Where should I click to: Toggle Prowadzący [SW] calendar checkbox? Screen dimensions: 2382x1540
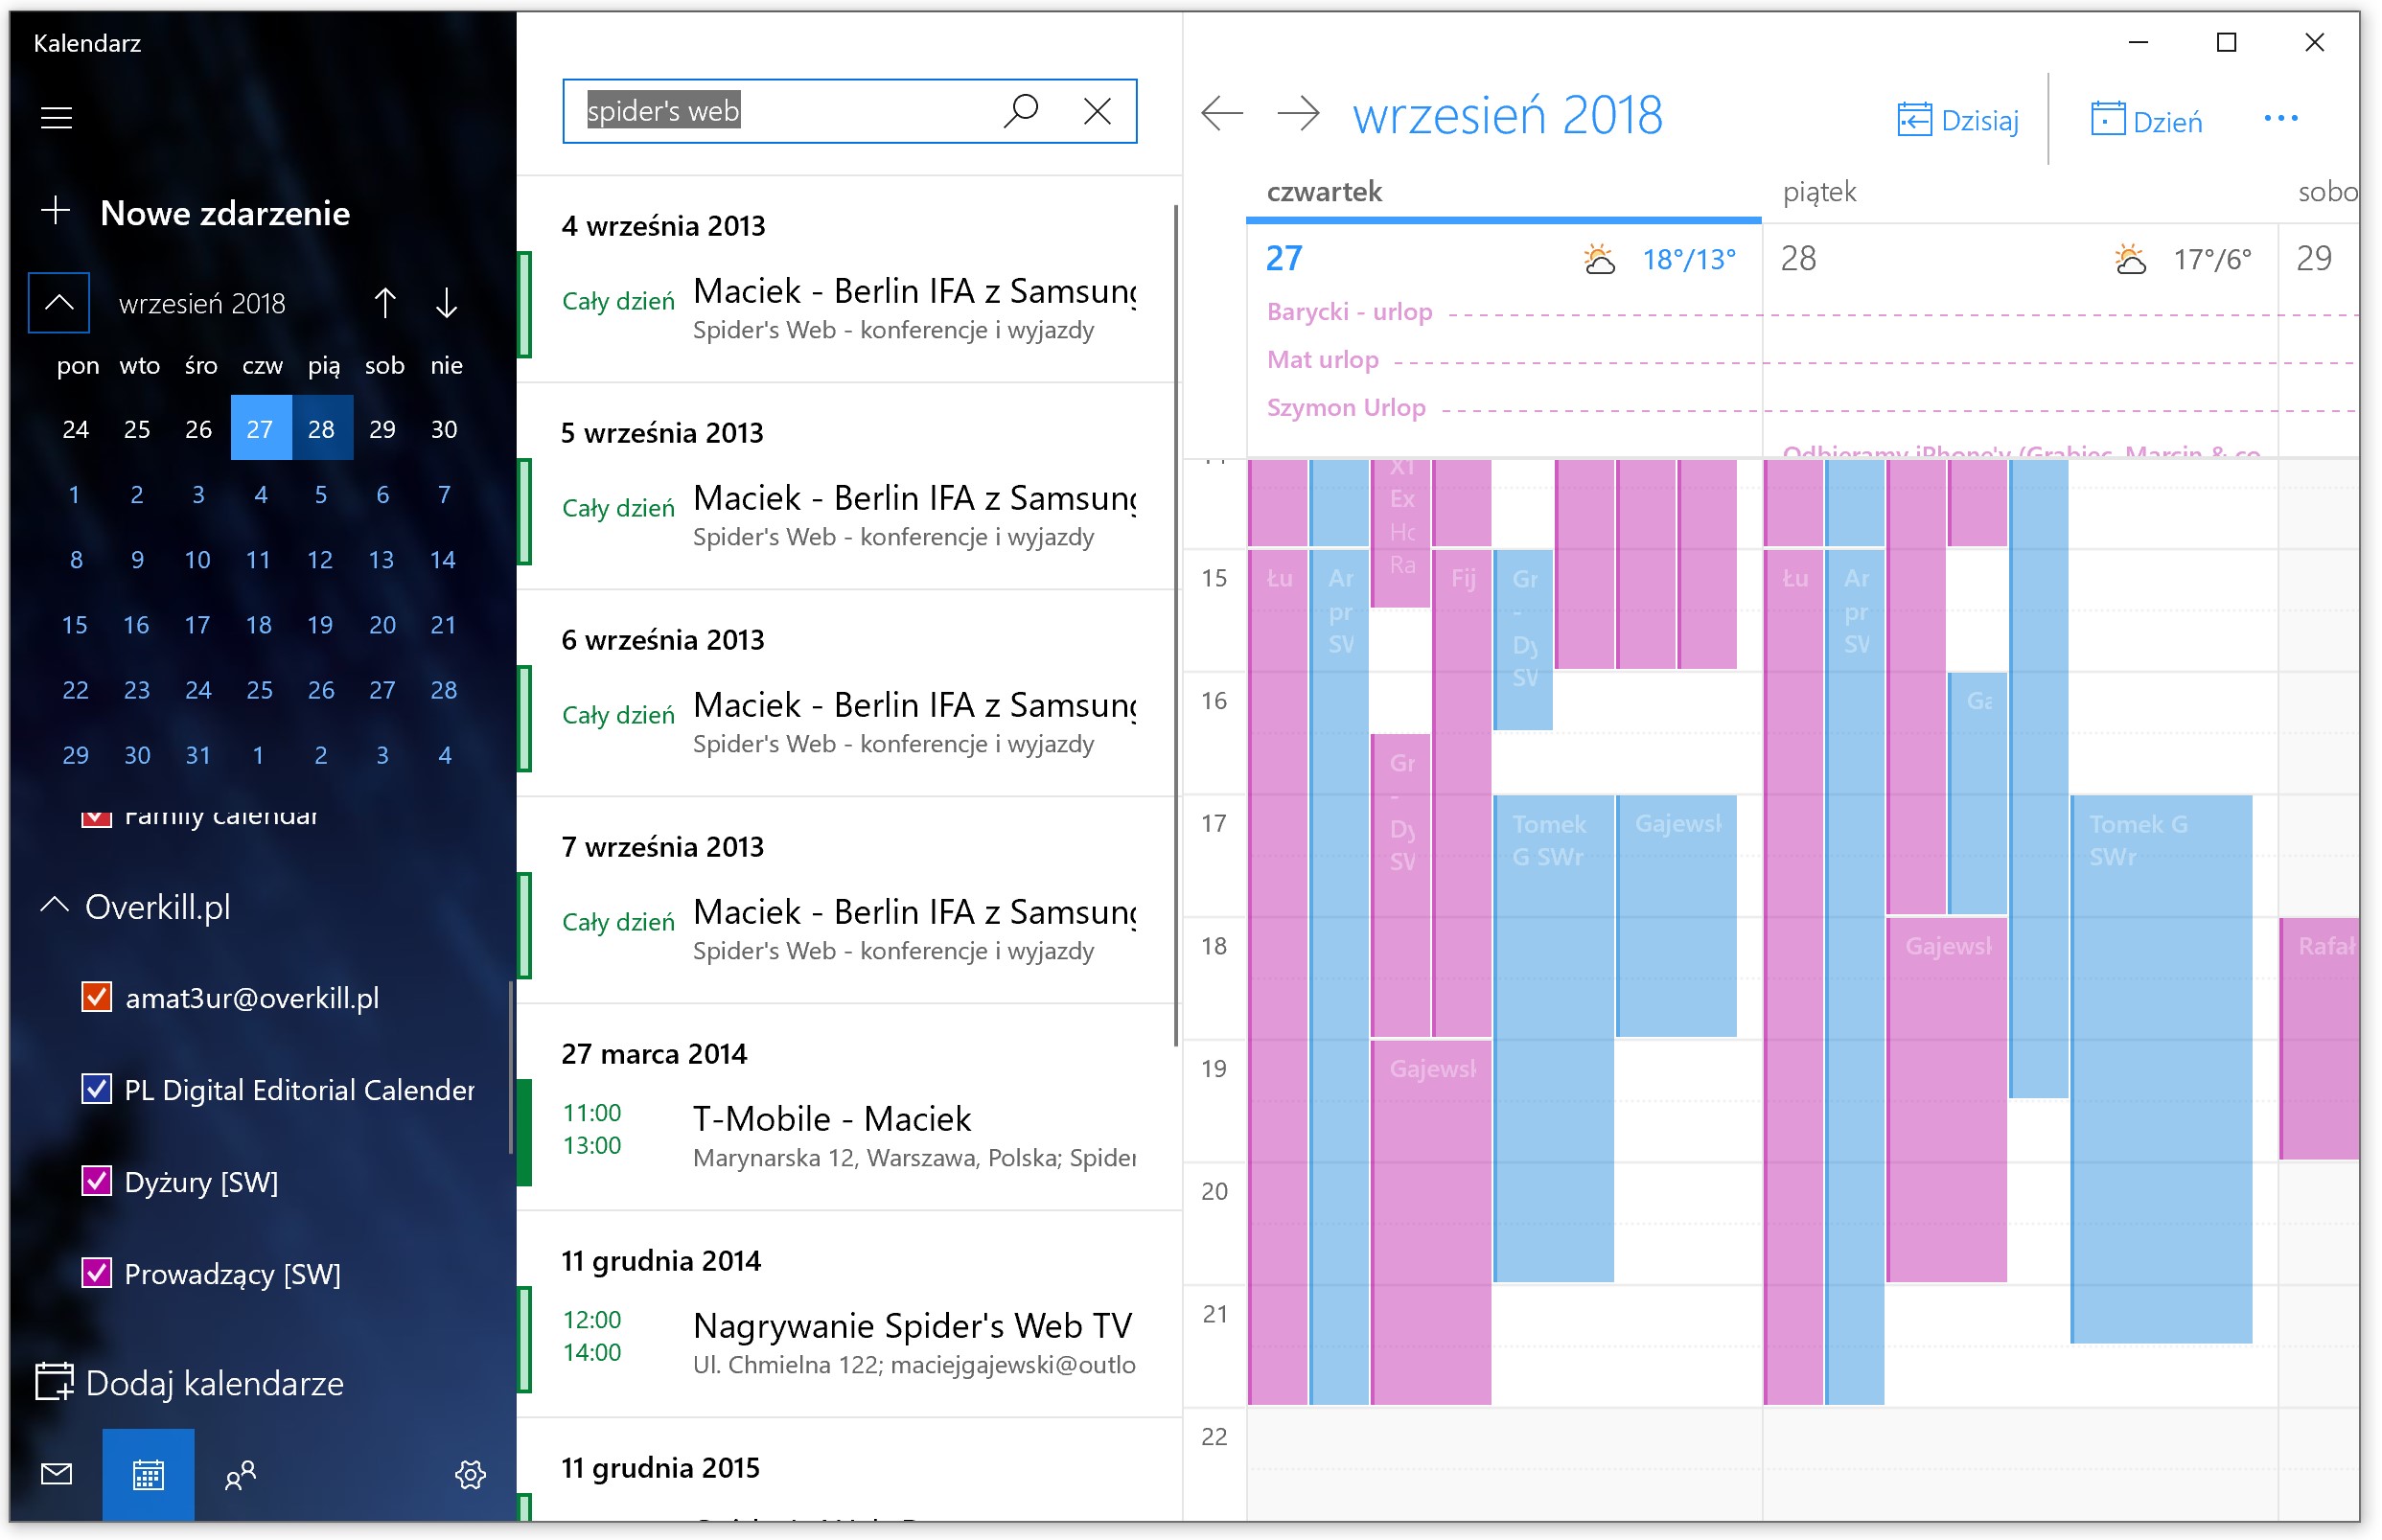[x=96, y=1273]
